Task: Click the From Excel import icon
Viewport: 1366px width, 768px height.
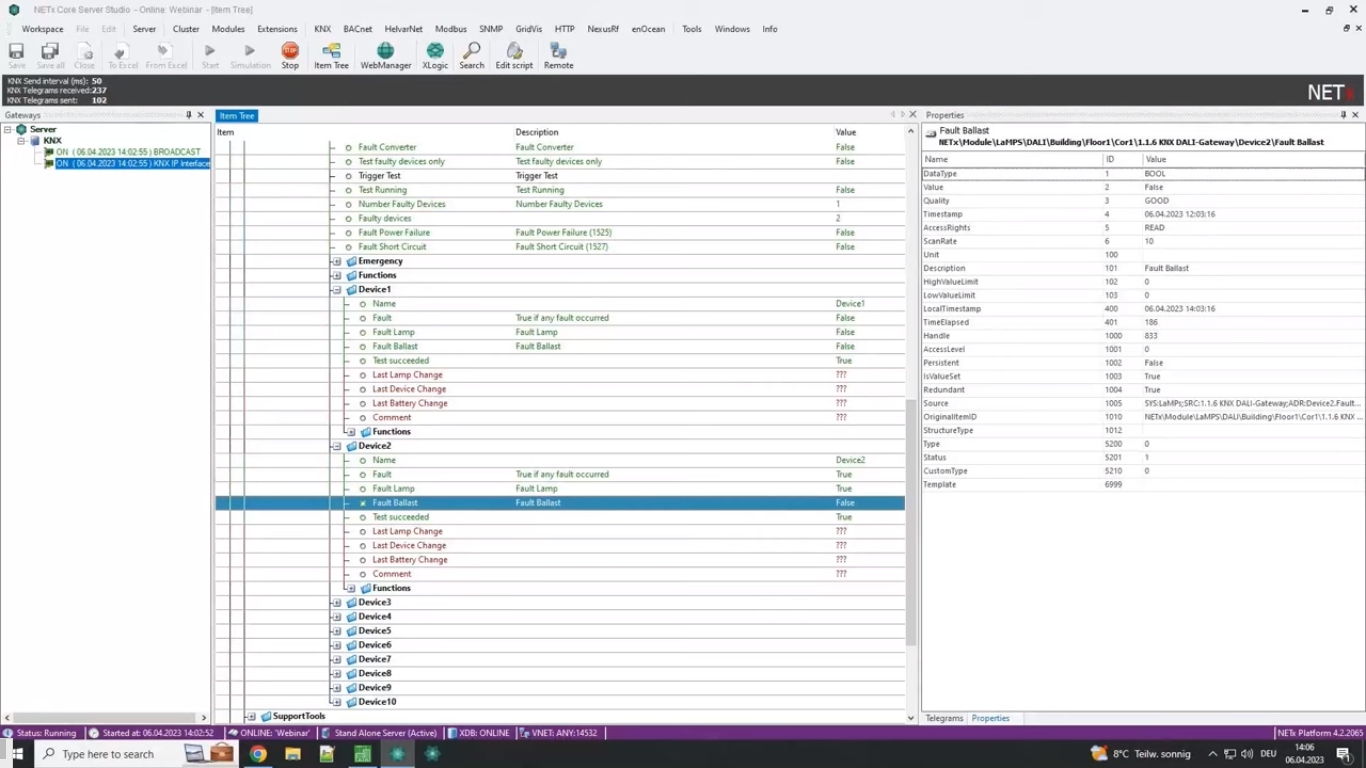Action: (166, 56)
